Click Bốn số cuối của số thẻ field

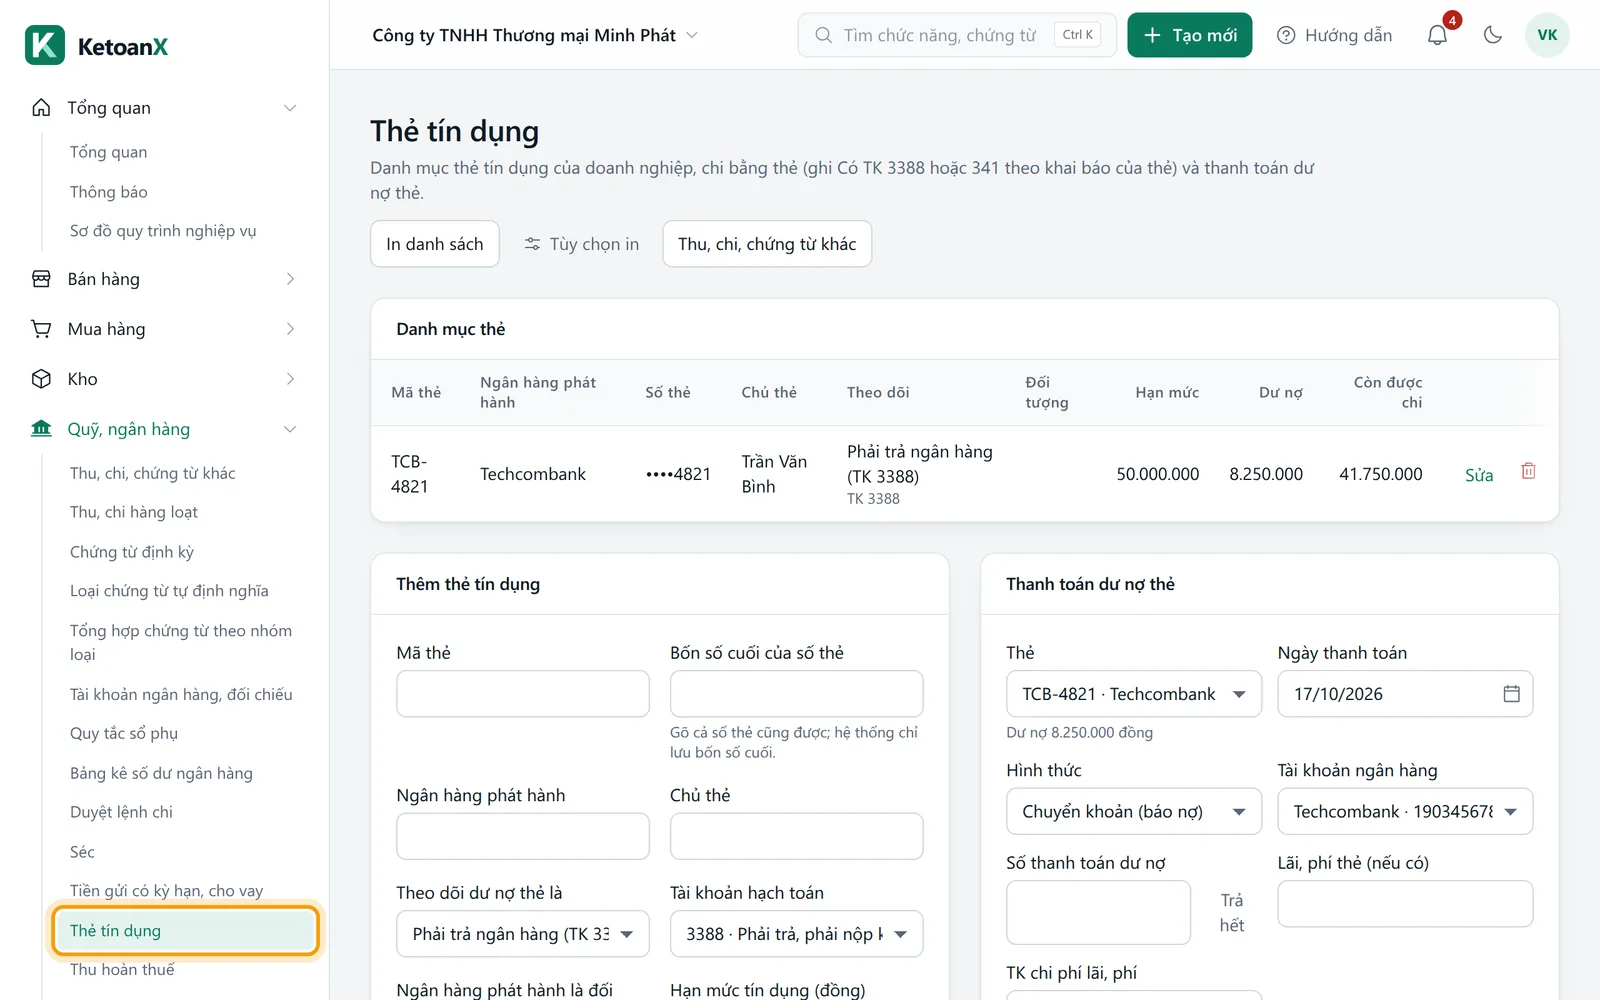click(x=796, y=694)
